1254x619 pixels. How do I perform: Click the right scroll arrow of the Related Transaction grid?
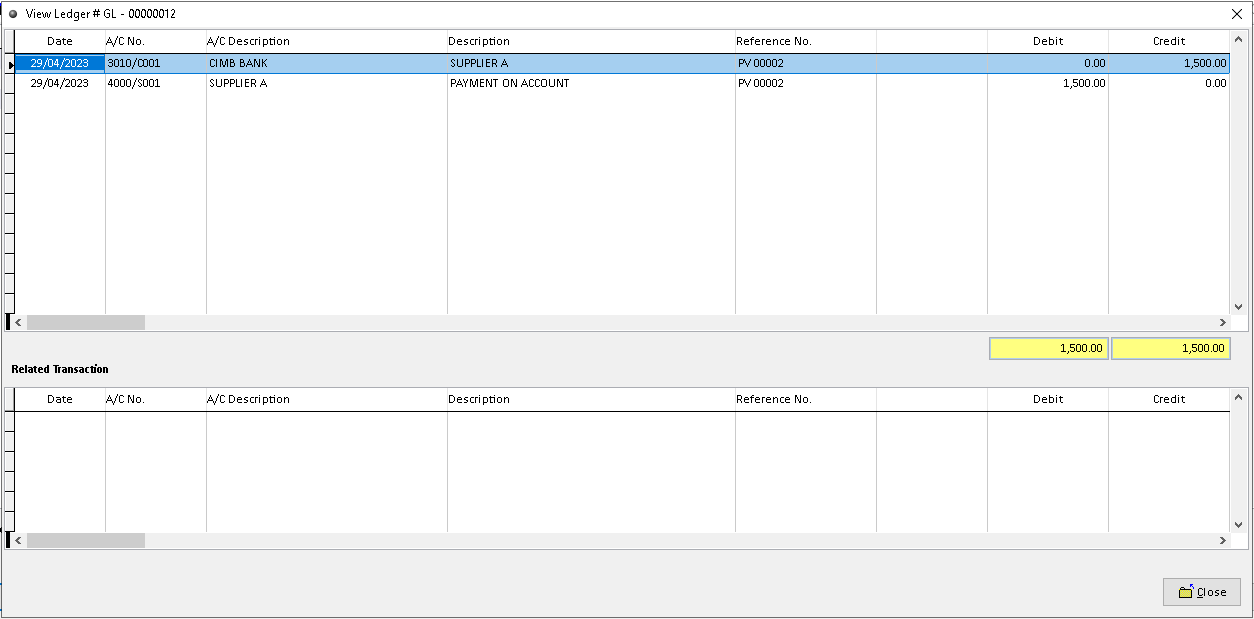tap(1222, 541)
